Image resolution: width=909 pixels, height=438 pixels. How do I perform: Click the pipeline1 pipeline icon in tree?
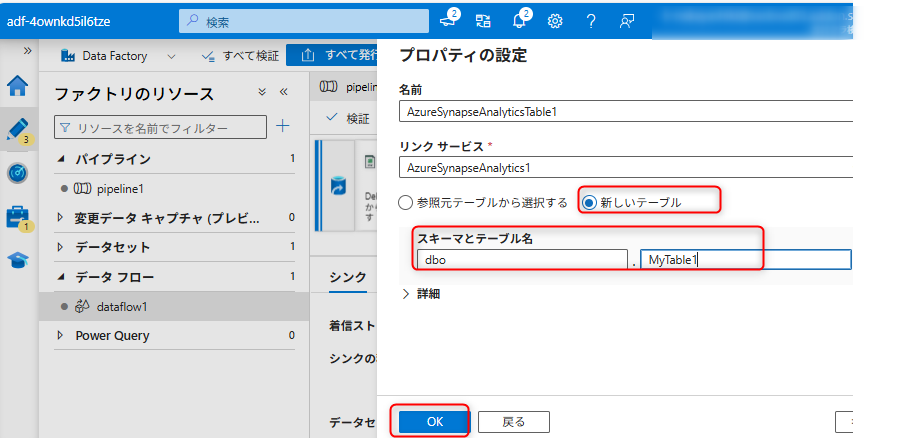(x=83, y=189)
